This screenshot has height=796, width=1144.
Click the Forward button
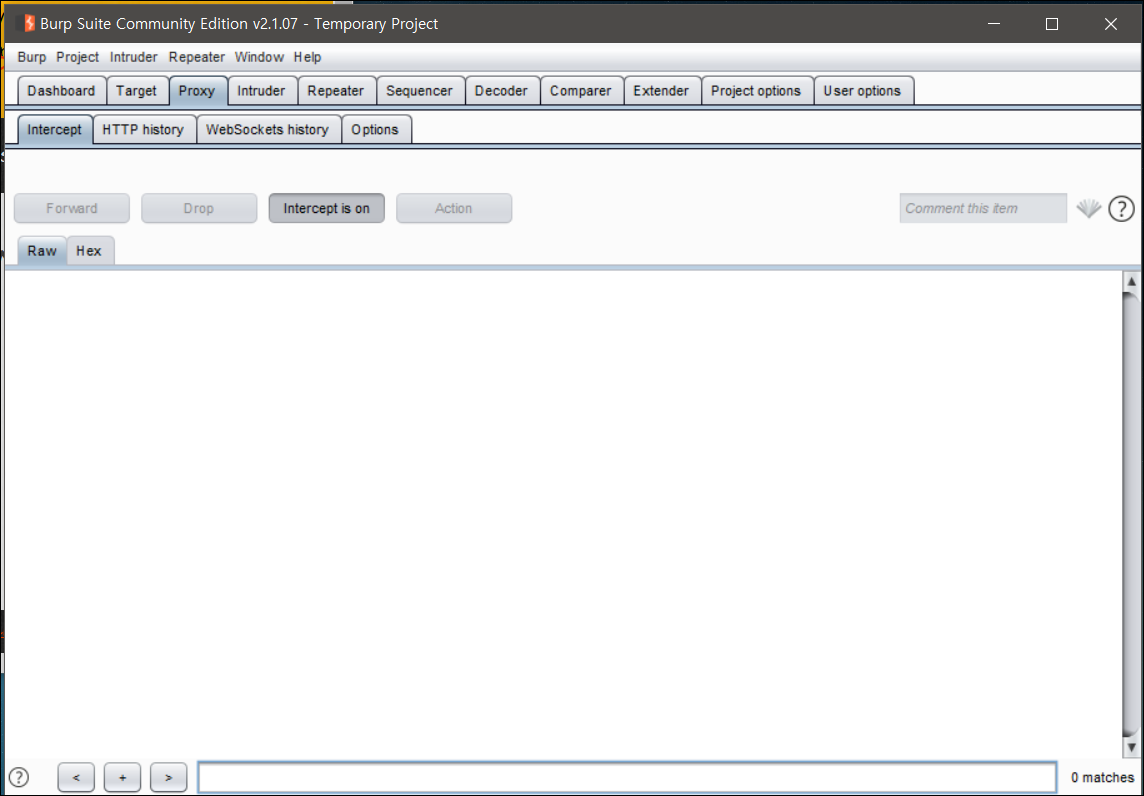click(72, 208)
